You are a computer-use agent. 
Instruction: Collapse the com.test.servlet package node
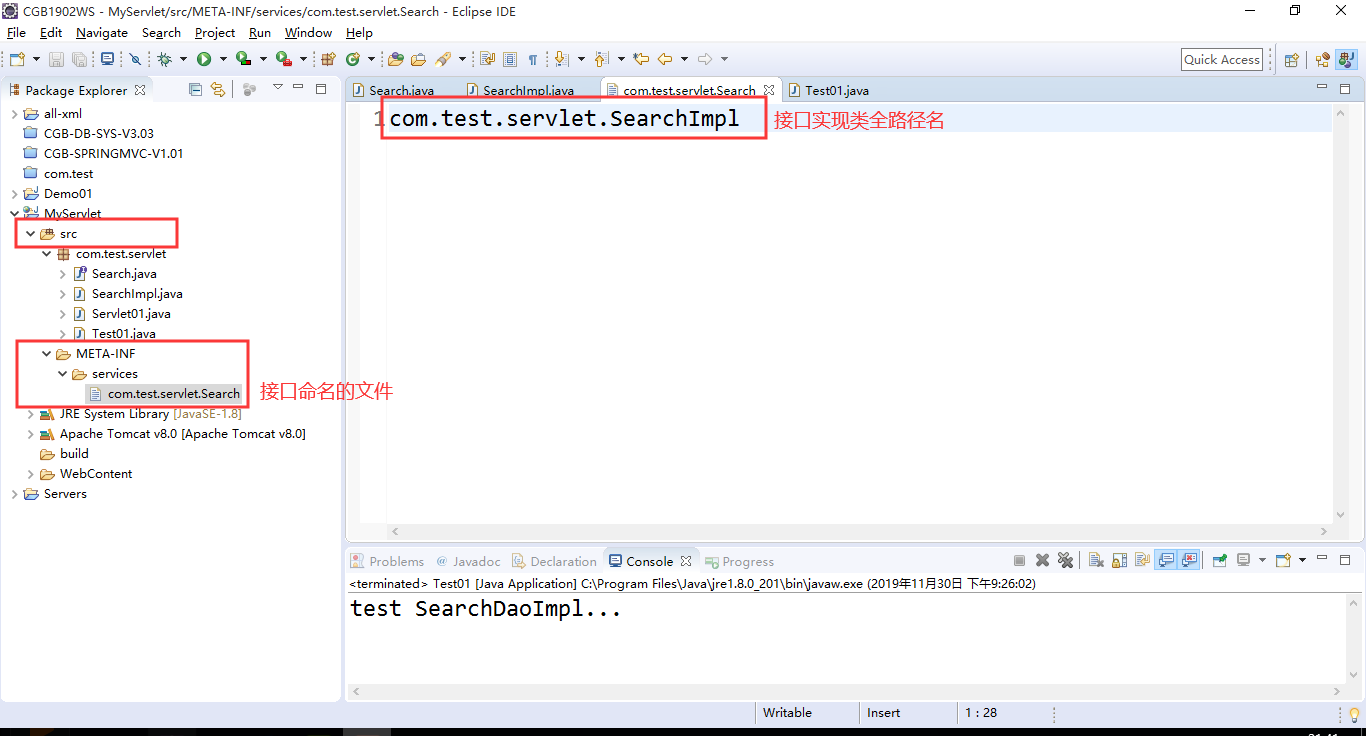(x=47, y=254)
